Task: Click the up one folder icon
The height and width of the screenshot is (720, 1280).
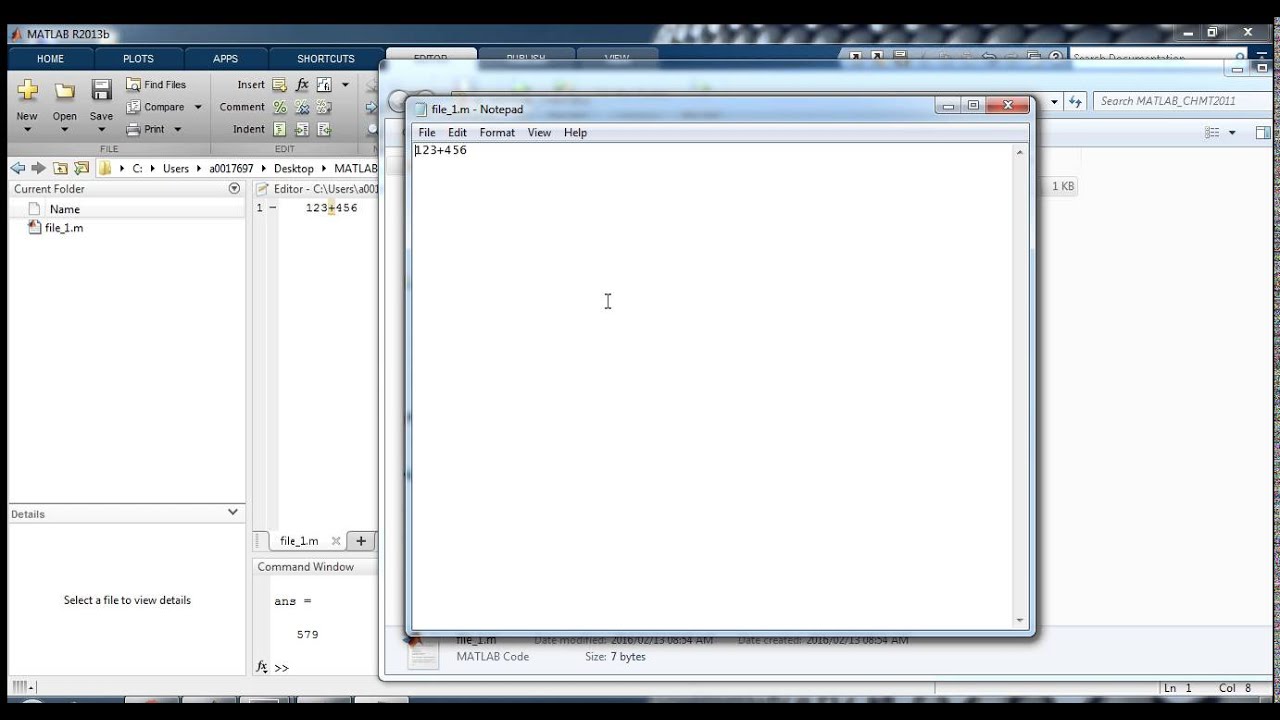Action: pos(60,168)
